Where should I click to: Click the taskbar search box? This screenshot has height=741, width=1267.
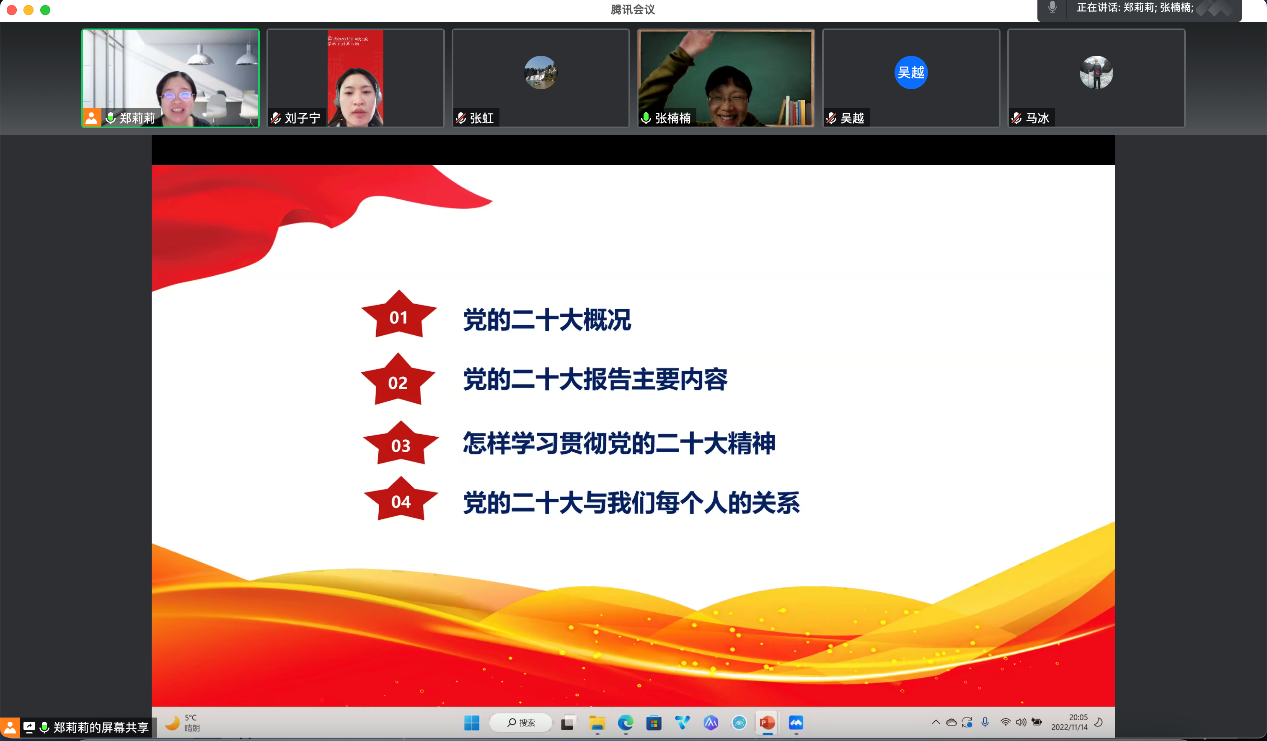coord(521,722)
